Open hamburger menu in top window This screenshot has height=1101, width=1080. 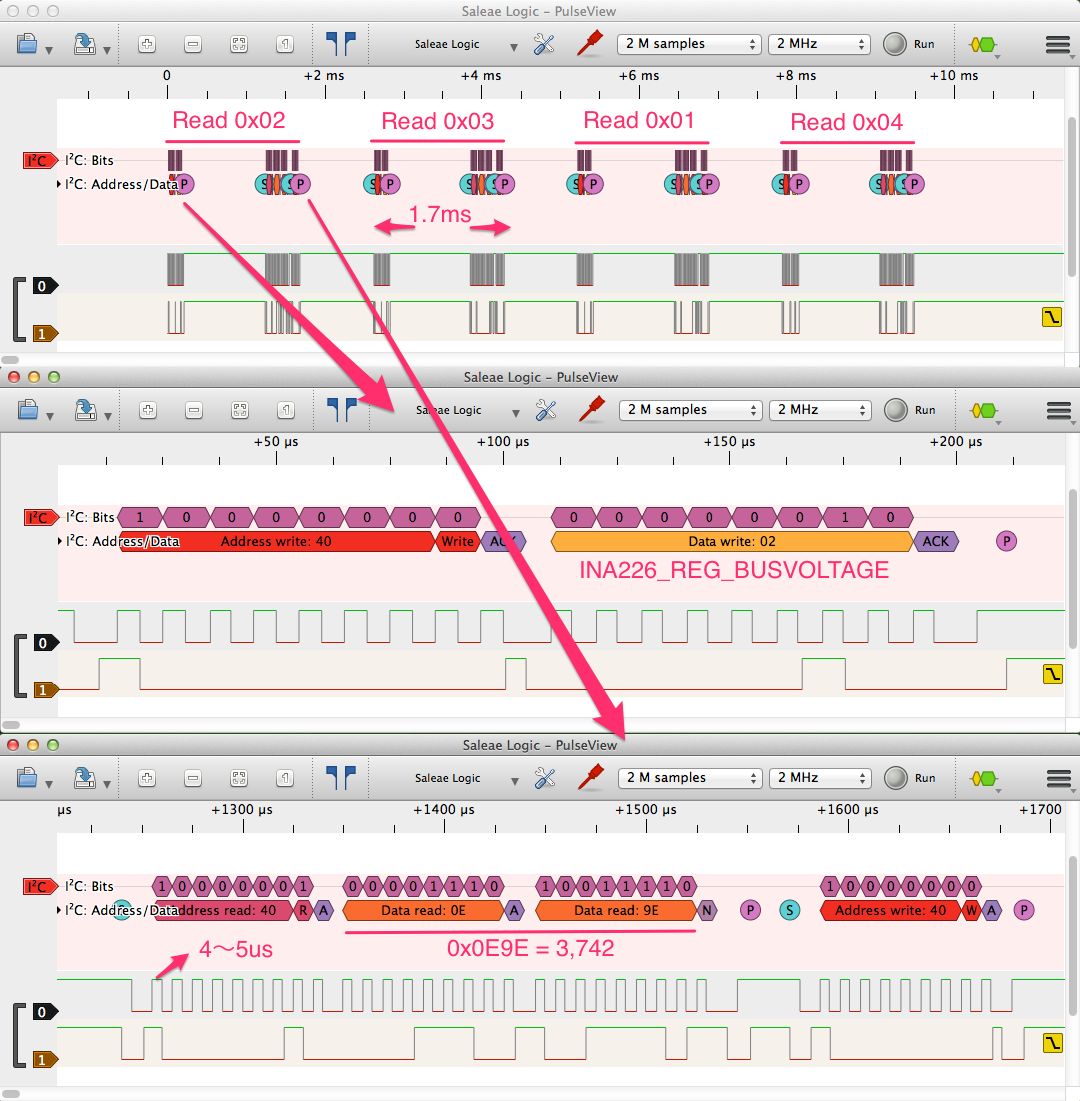[1058, 44]
